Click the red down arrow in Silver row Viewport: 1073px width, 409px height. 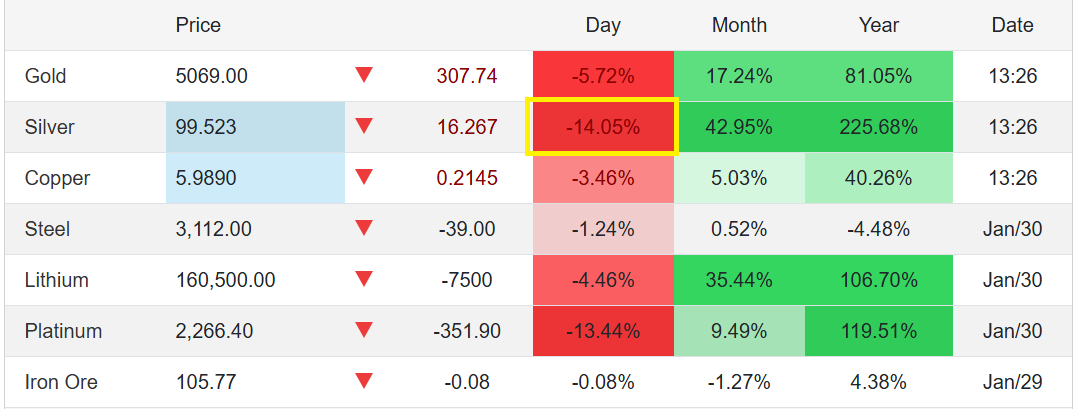(364, 126)
